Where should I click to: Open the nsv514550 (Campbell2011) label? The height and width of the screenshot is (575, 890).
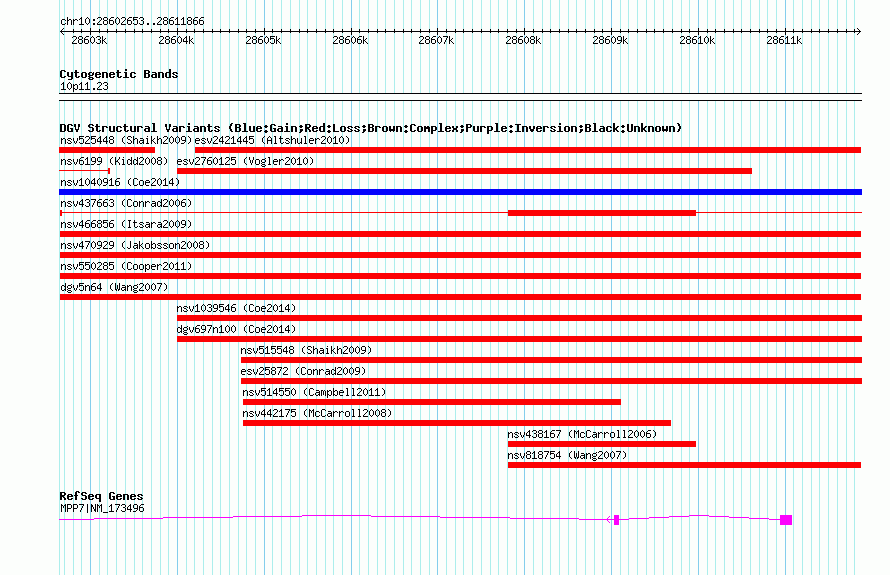point(314,392)
